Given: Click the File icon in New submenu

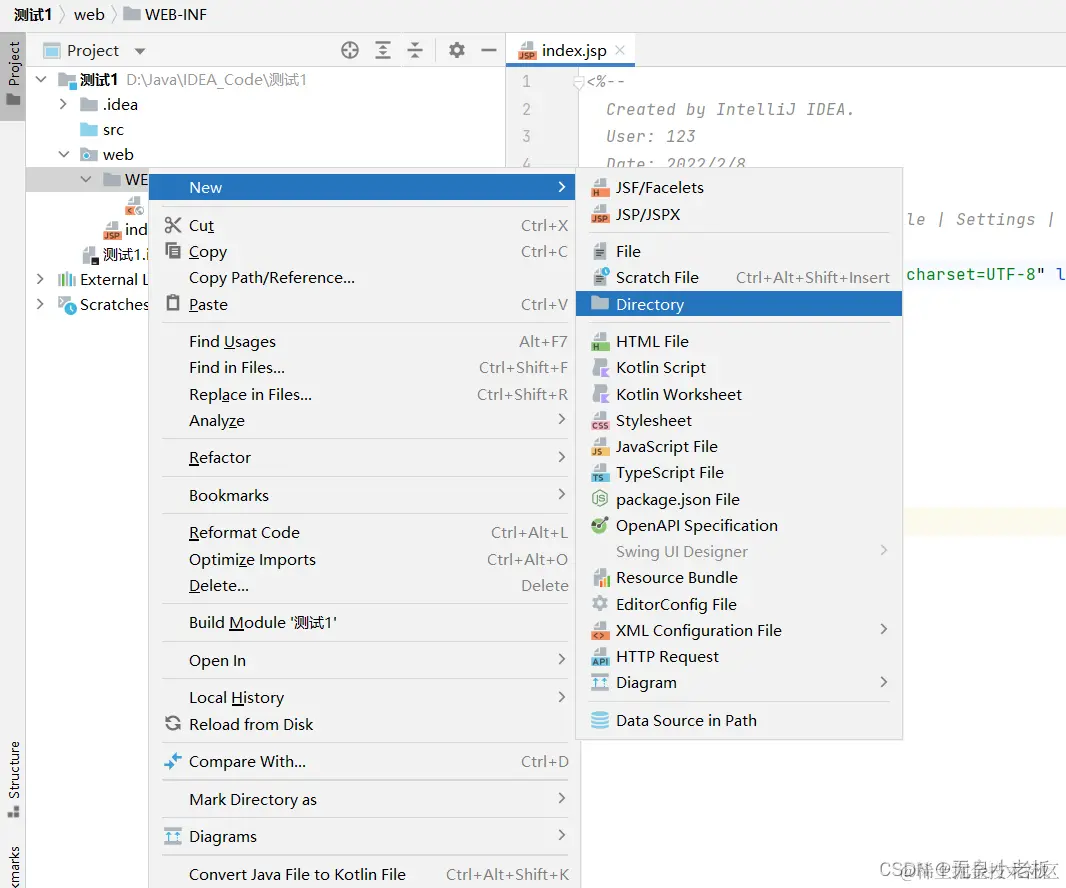Looking at the screenshot, I should (x=600, y=252).
